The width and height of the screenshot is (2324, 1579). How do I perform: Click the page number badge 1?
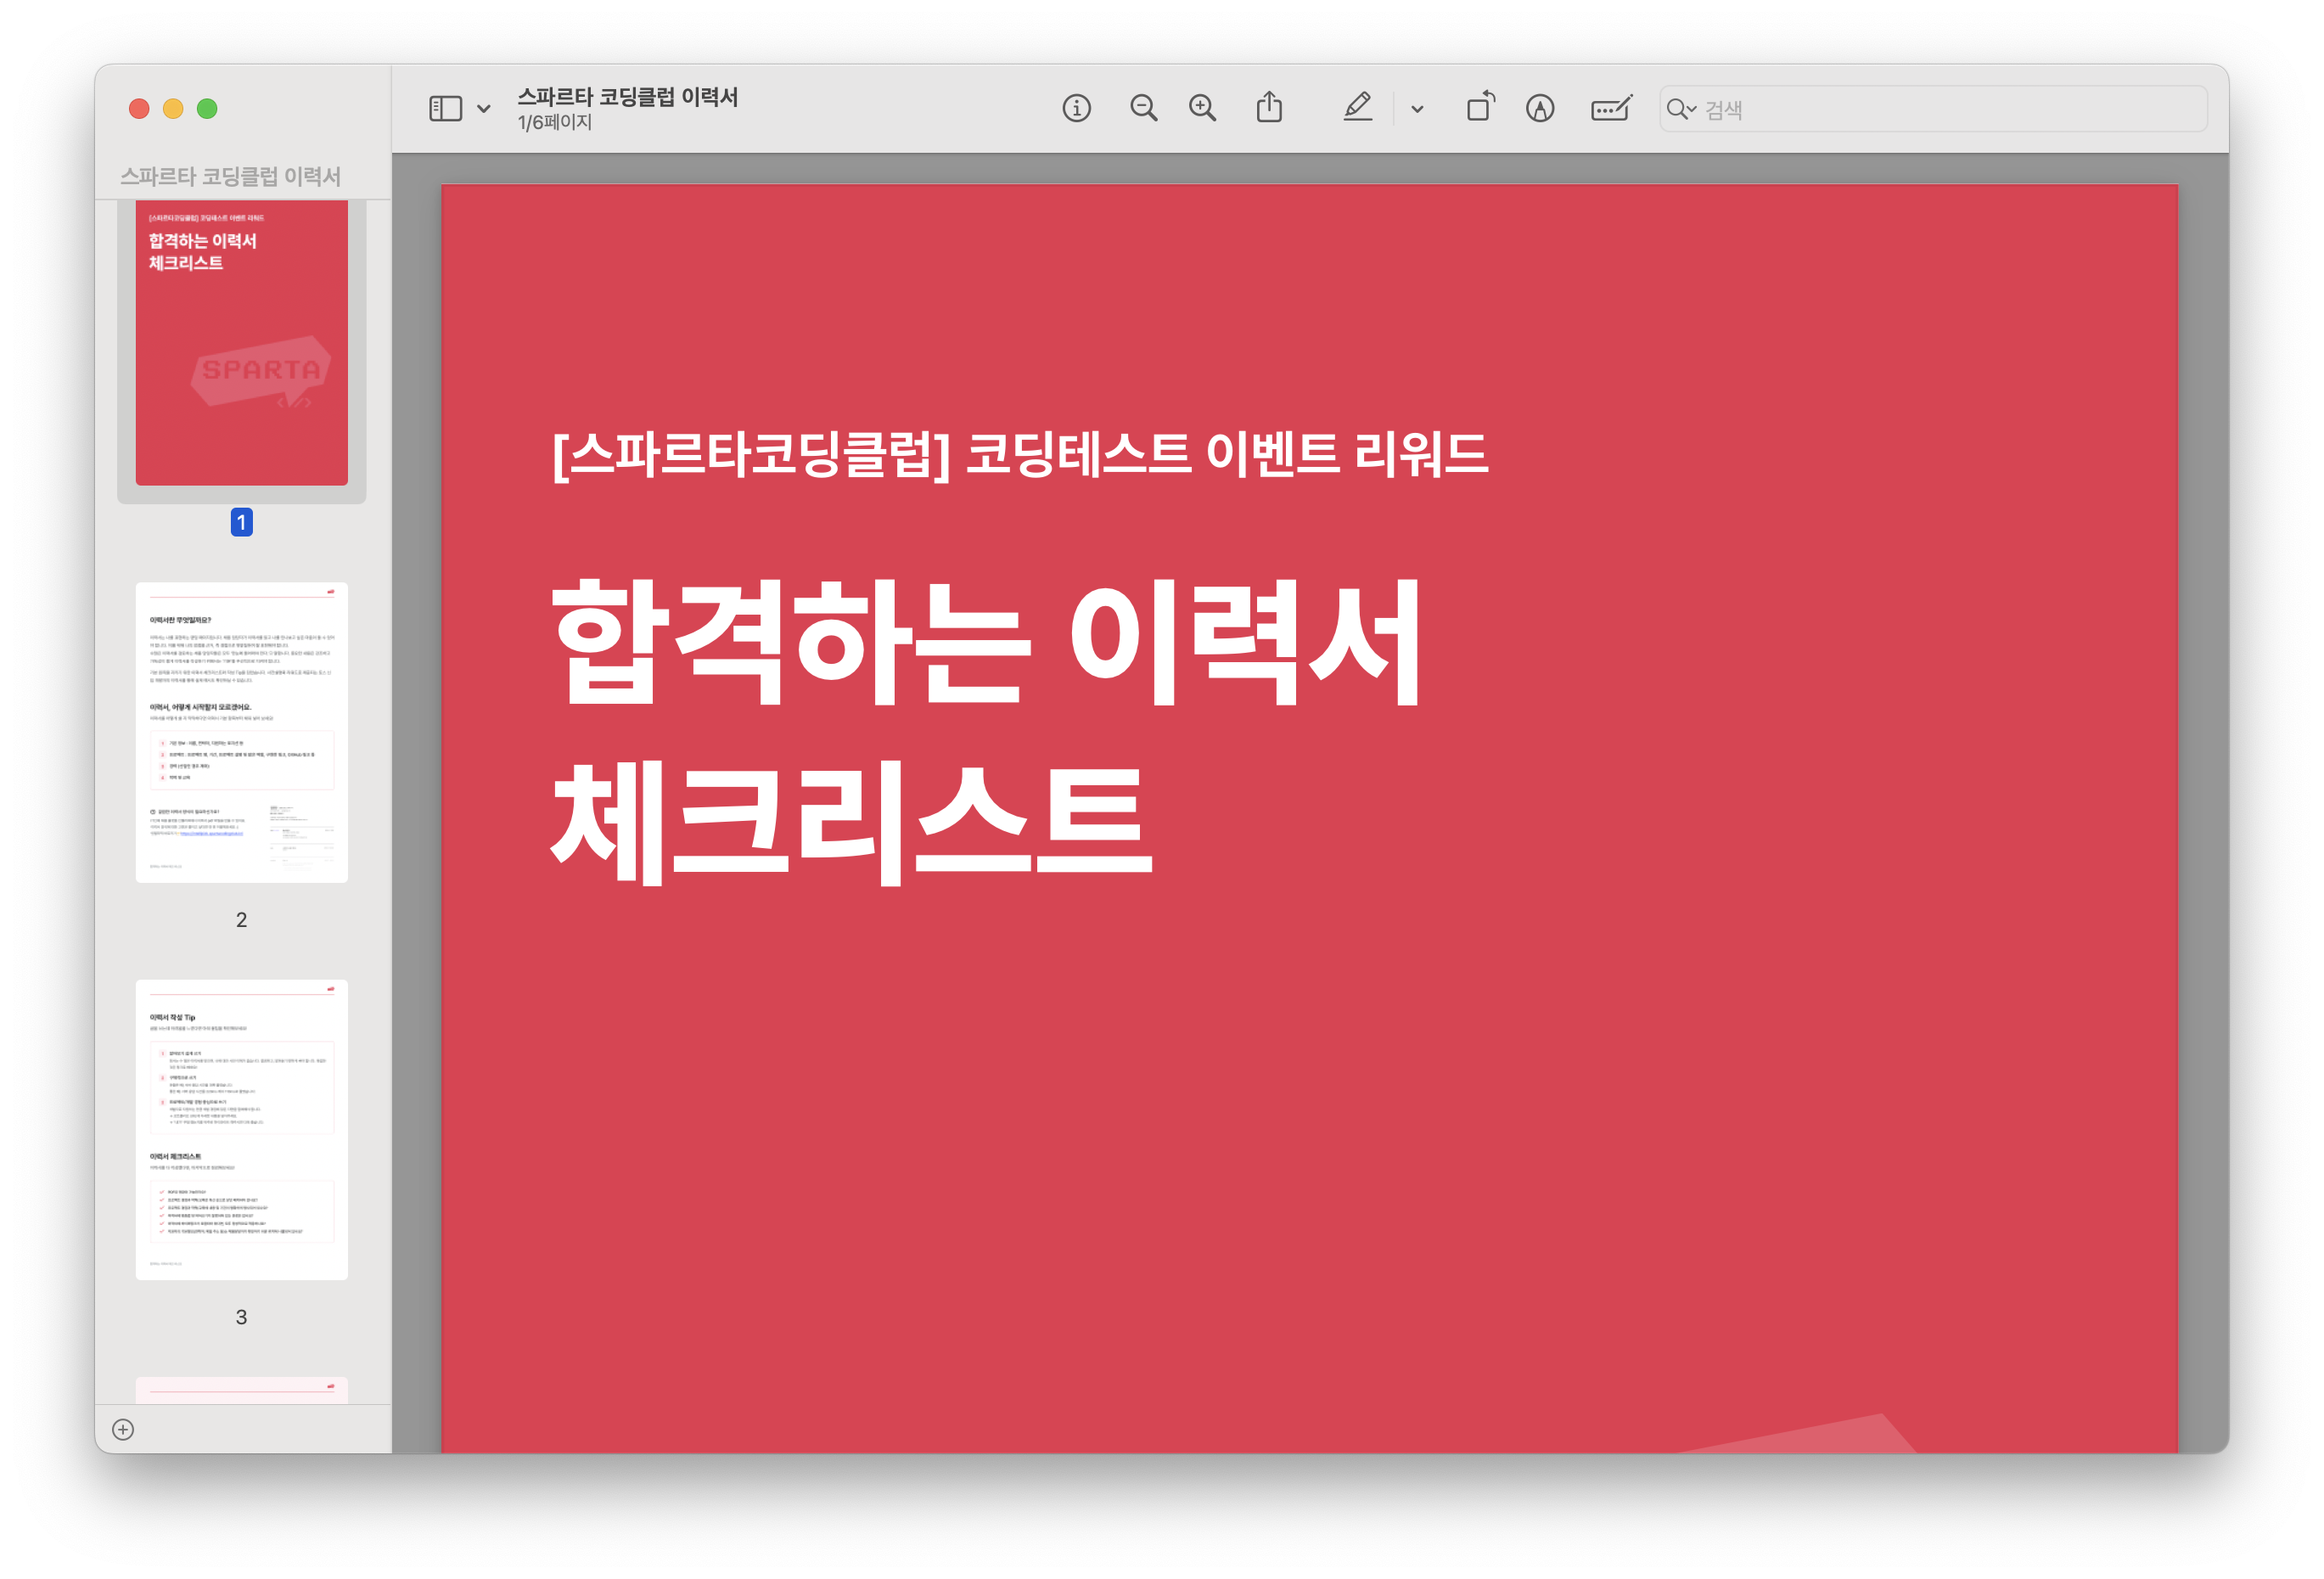tap(241, 522)
